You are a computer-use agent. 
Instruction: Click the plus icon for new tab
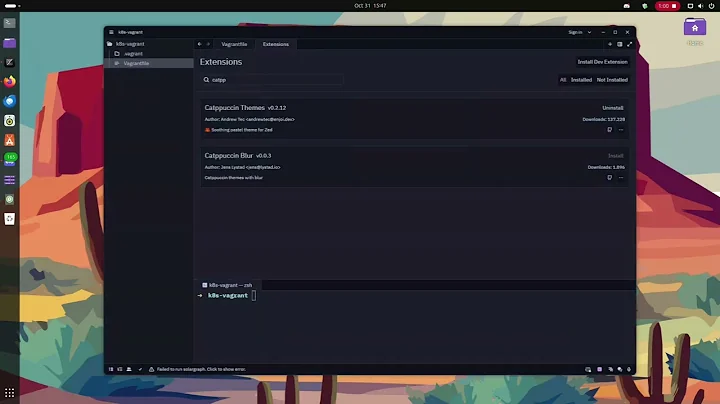(610, 44)
